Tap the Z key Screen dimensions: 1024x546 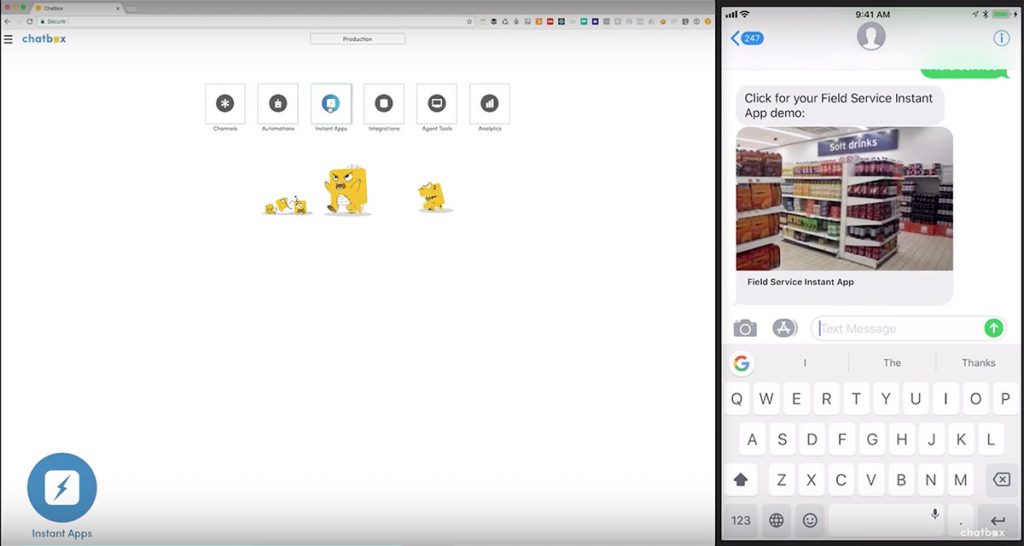tap(781, 480)
